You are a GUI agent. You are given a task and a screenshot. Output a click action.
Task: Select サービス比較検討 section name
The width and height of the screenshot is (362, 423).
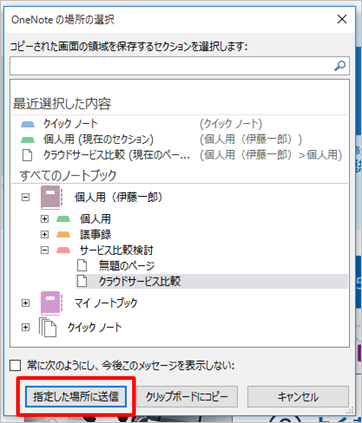pos(116,250)
